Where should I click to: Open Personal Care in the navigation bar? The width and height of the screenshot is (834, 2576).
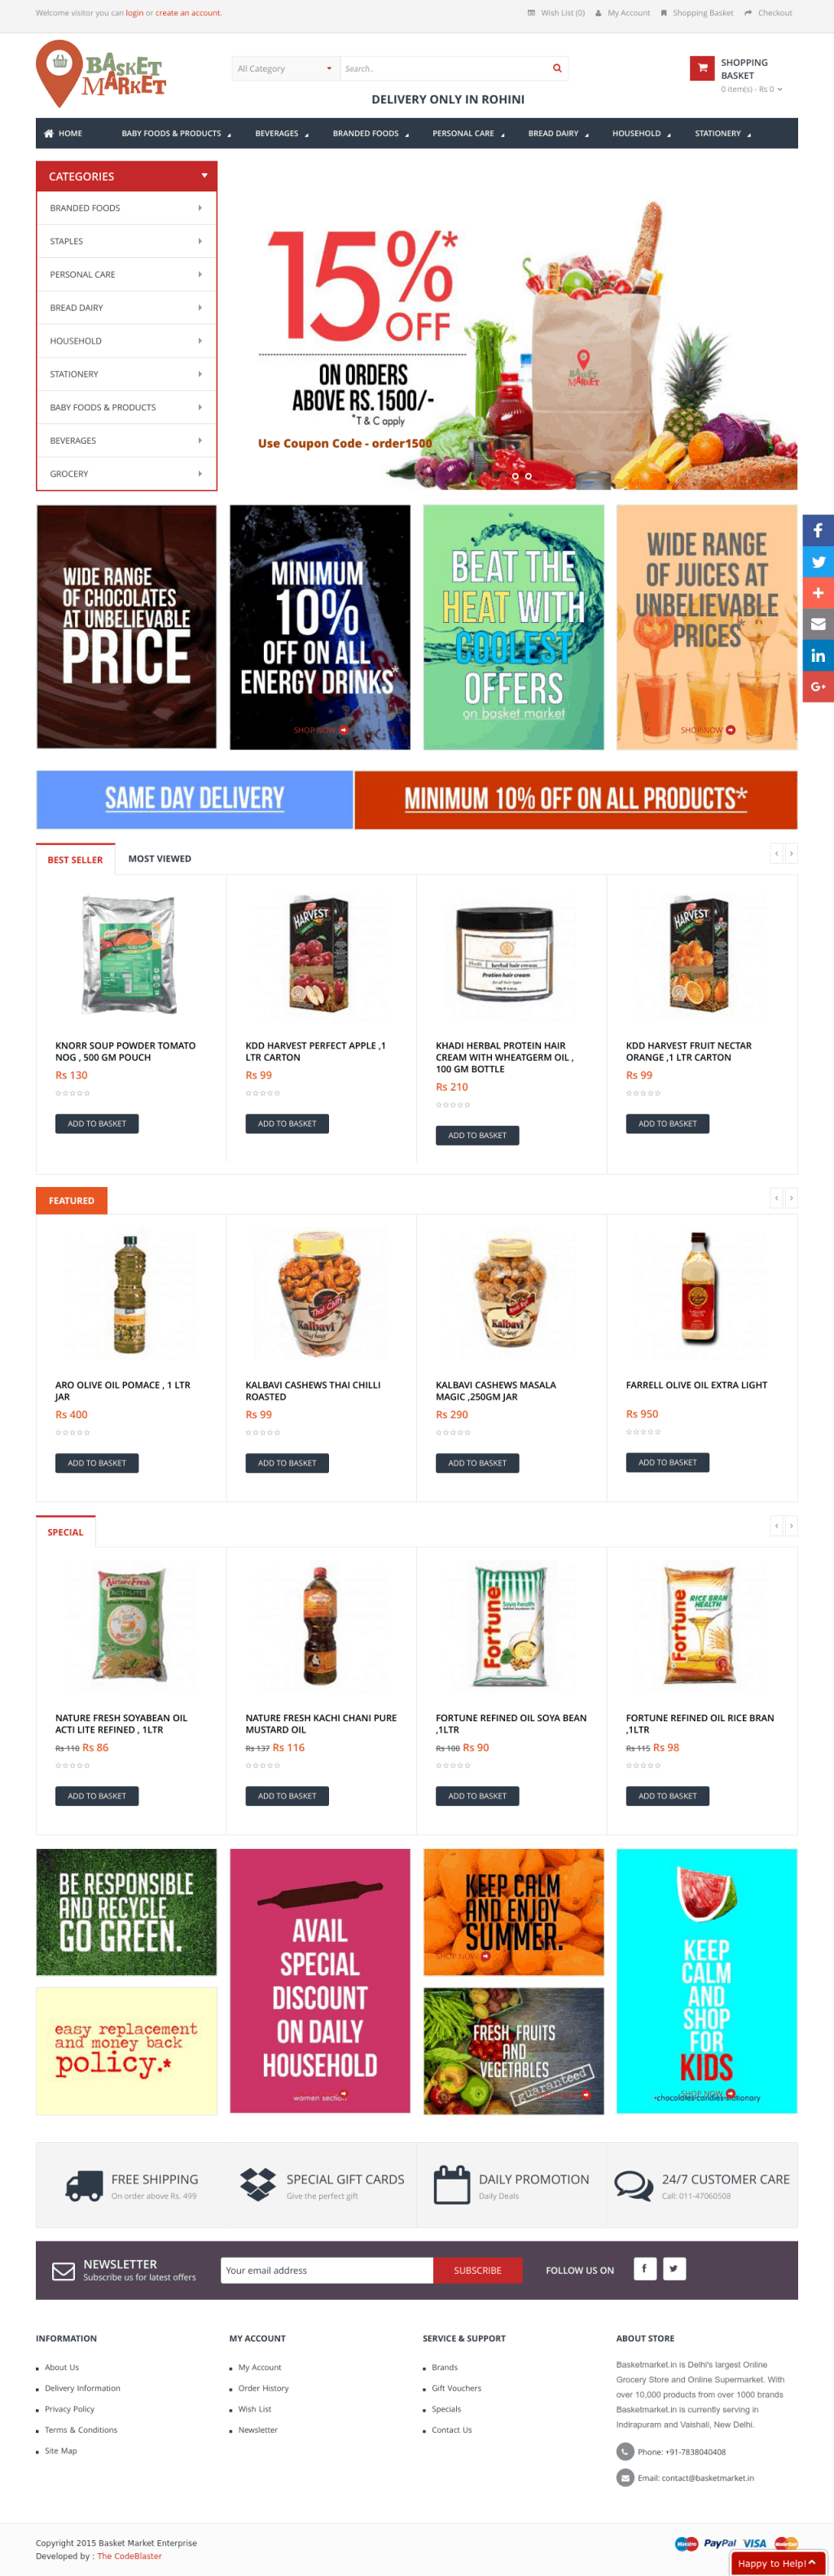tap(468, 133)
